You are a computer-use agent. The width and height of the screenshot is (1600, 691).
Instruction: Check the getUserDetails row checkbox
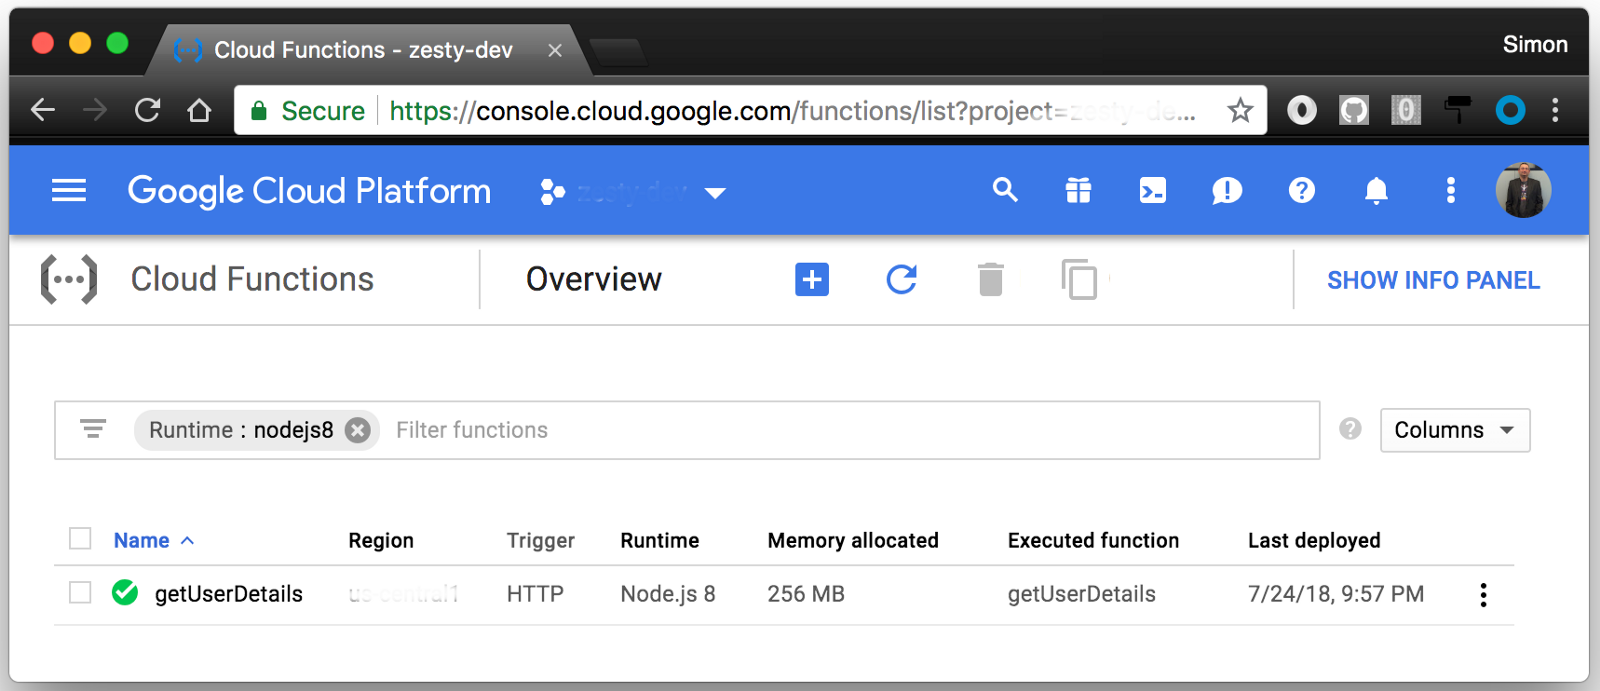pos(80,593)
